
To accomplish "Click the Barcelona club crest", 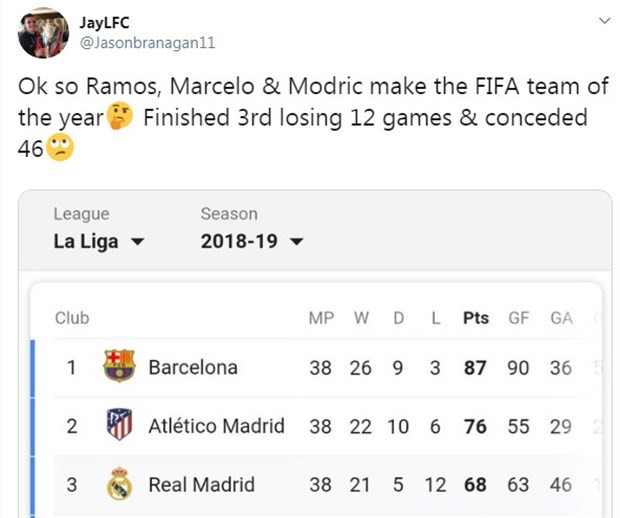I will (x=119, y=367).
